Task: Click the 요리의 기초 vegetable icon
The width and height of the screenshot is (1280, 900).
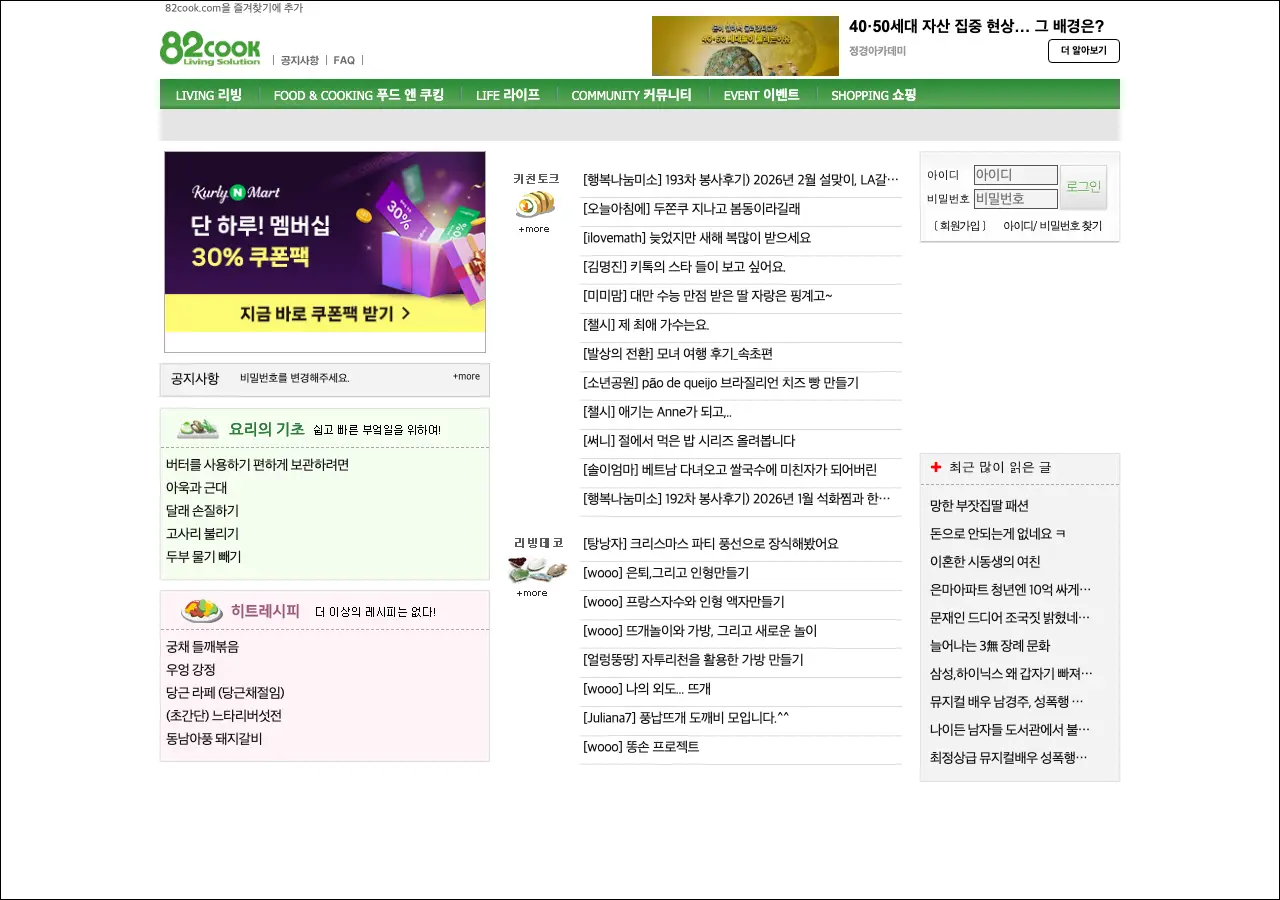Action: [198, 429]
